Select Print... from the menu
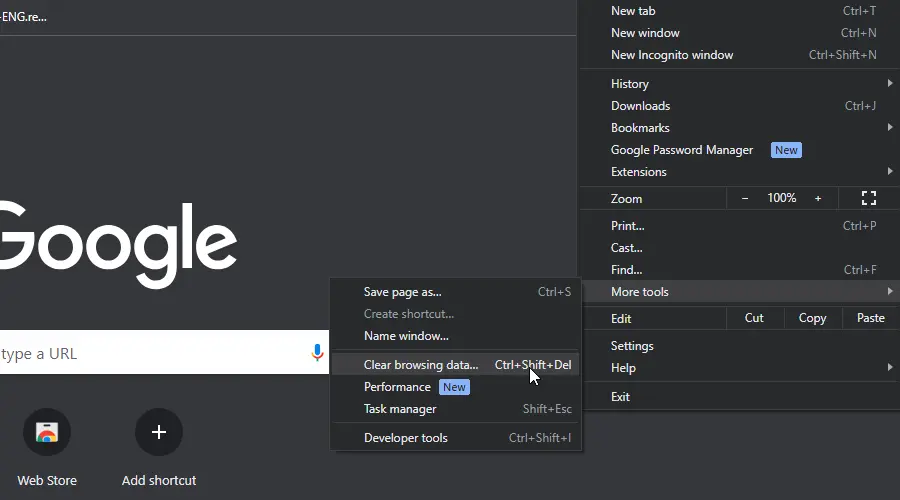 740,226
